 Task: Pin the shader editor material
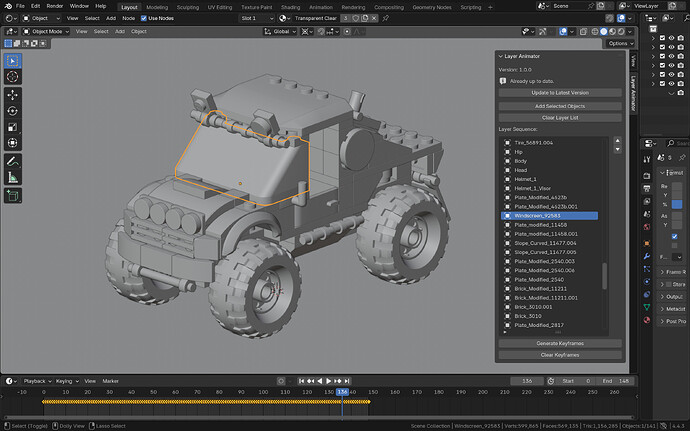pos(385,18)
